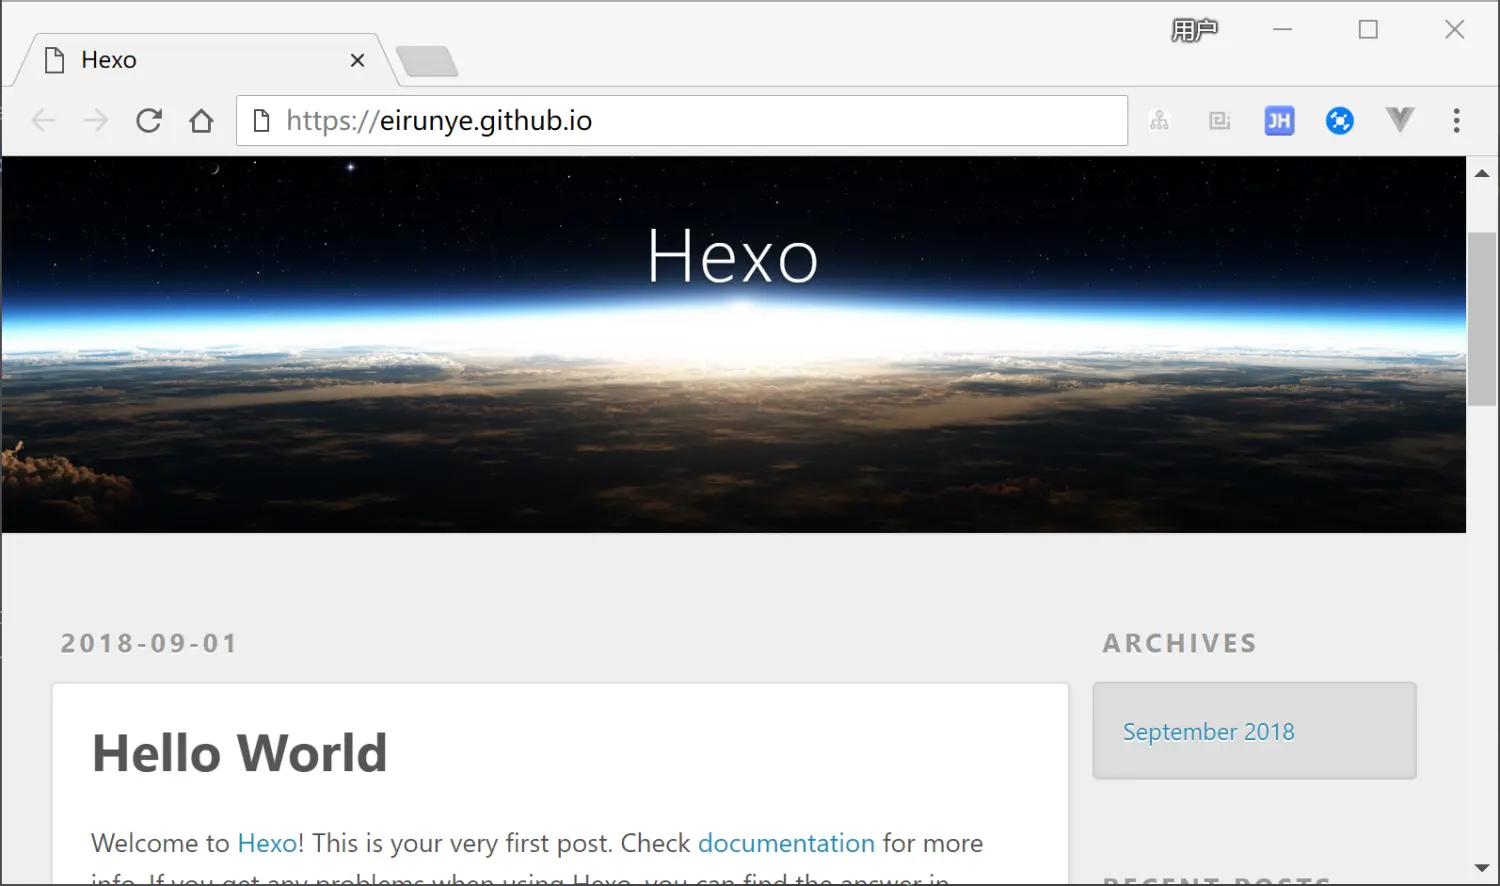Click the ARCHIVES widget heading

(1180, 643)
